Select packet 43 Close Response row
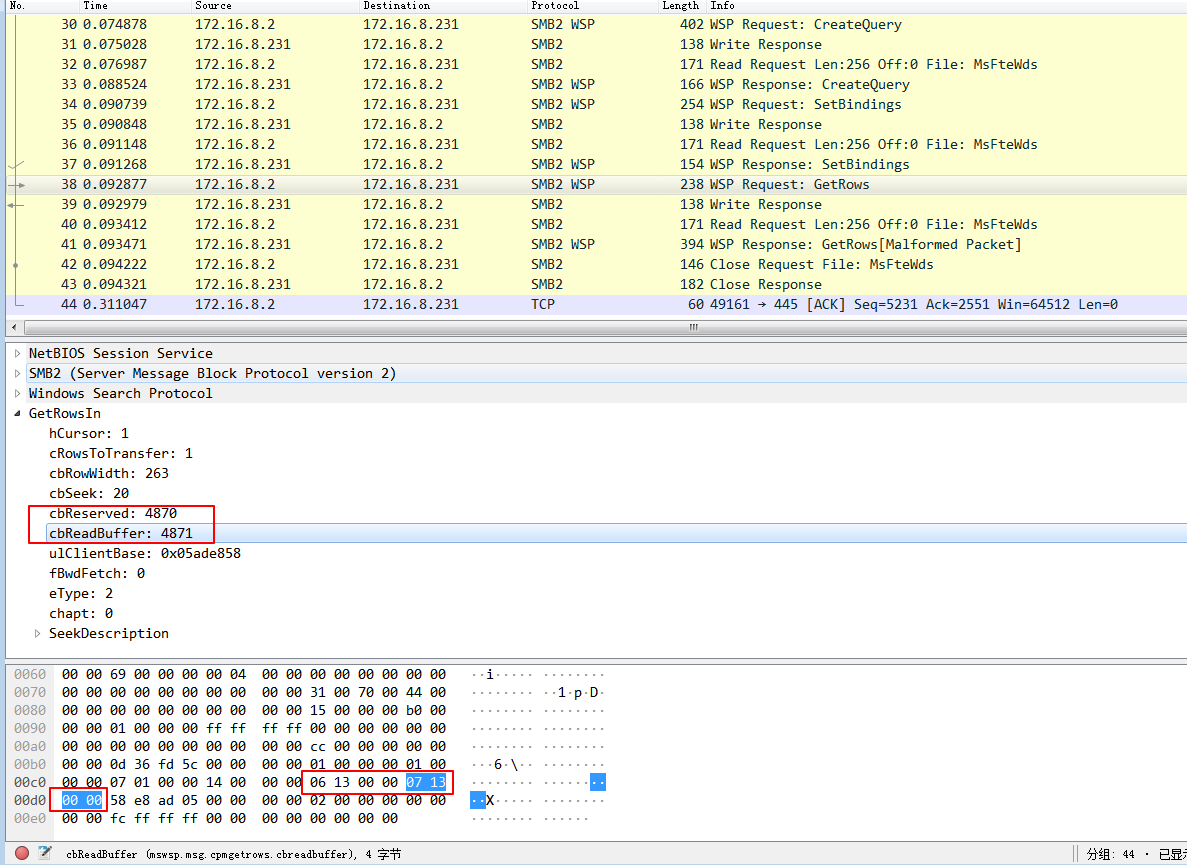The image size is (1187, 865). (597, 285)
